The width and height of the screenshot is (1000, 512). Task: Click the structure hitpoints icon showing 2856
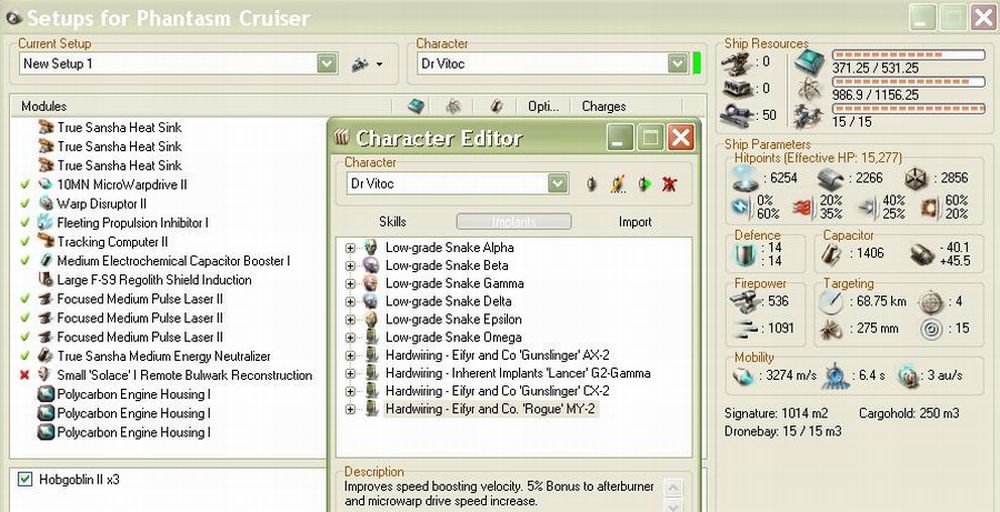pos(918,178)
